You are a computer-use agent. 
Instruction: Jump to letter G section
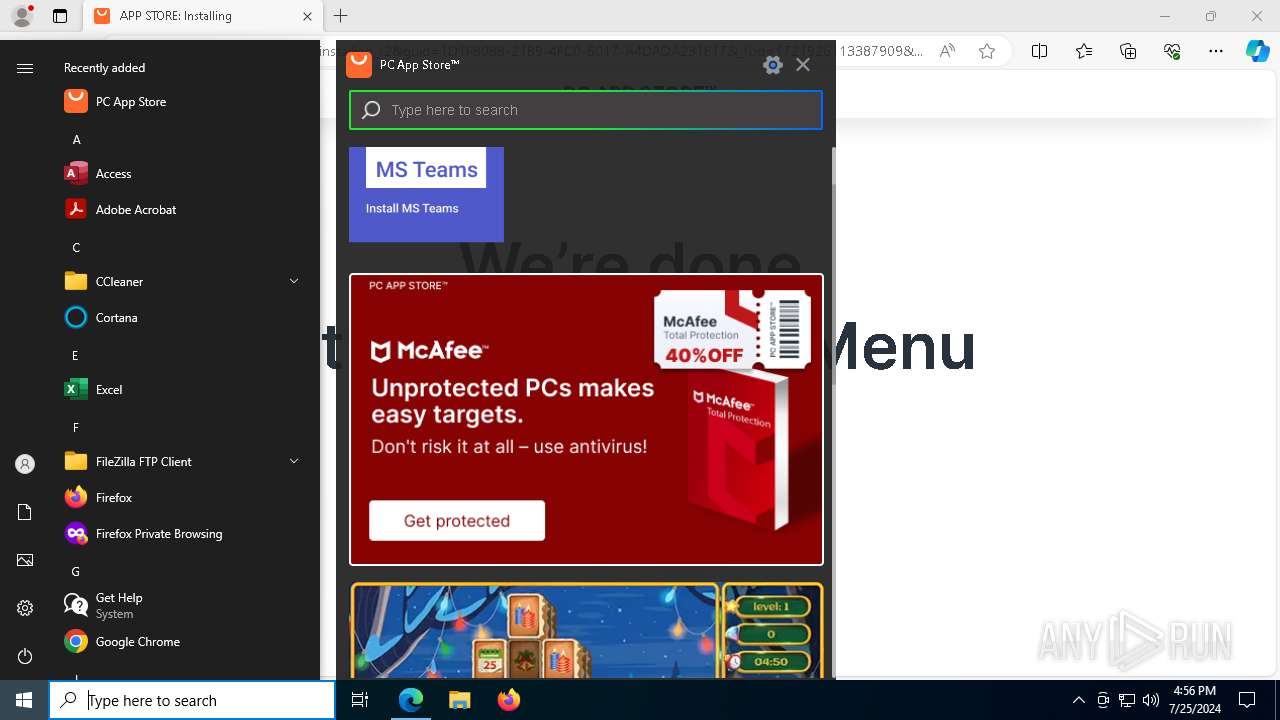[76, 572]
